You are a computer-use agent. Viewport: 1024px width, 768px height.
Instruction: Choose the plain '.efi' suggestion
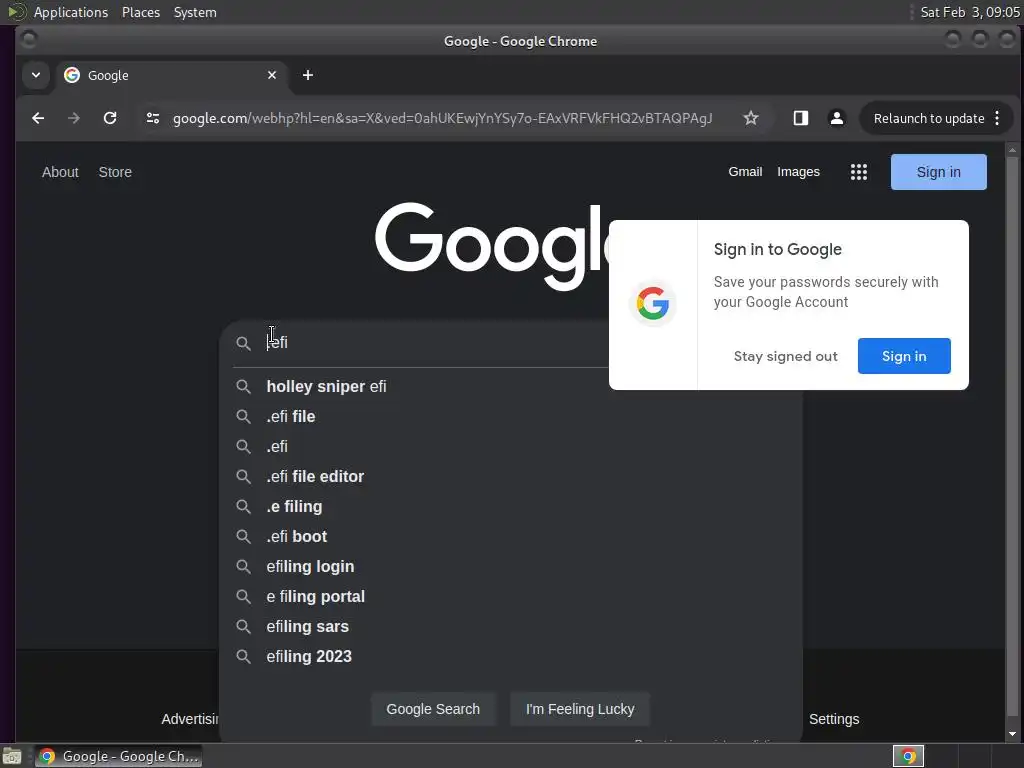[x=511, y=447]
